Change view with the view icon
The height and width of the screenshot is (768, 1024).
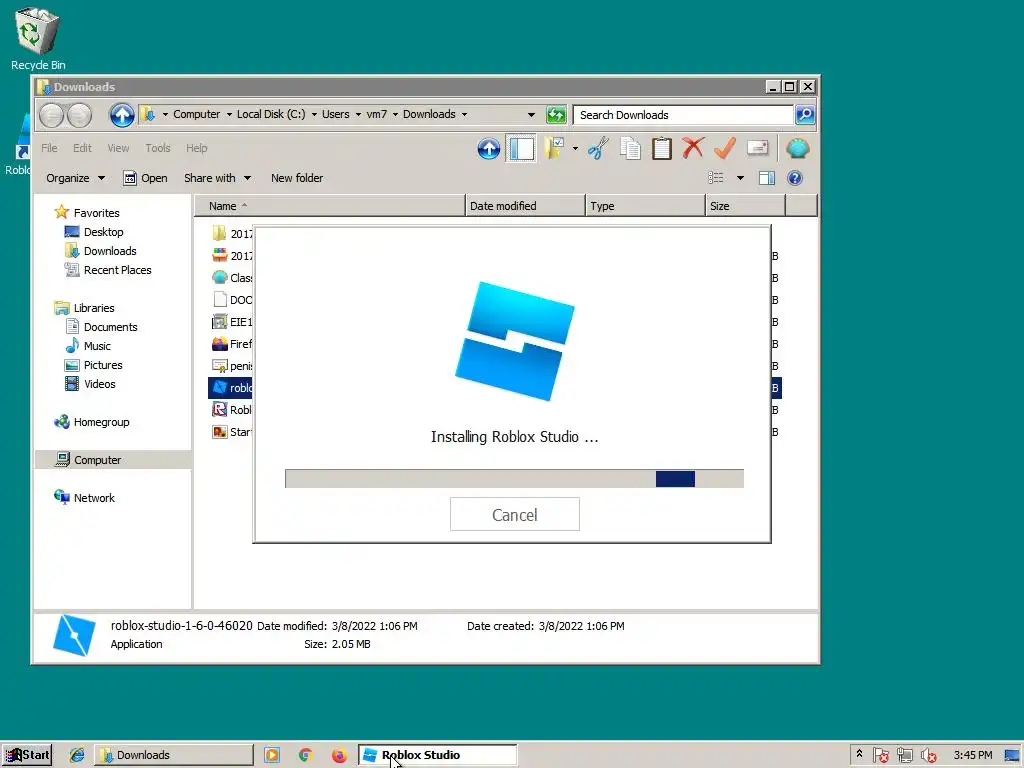[716, 178]
